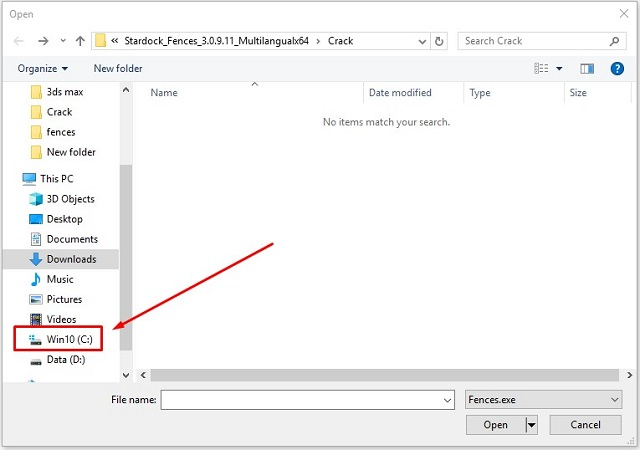Screen dimensions: 640x450
Task: Select This PC in navigation pane
Action: coord(48,179)
